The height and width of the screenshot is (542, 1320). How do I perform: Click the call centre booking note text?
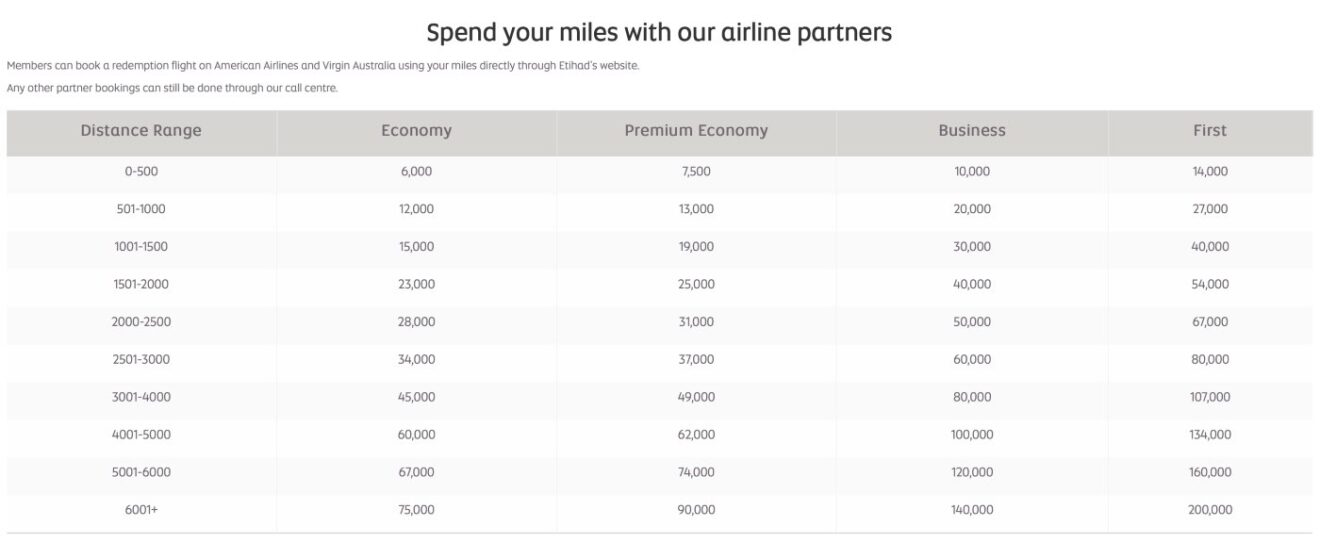(x=172, y=89)
